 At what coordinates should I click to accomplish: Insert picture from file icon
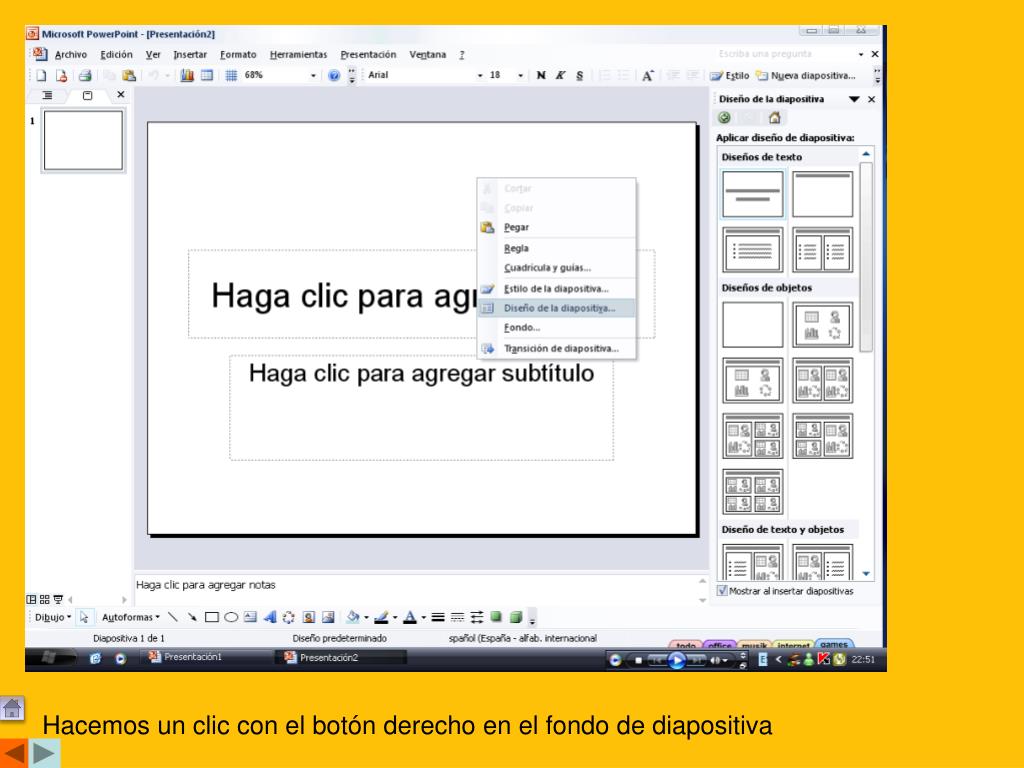[328, 617]
